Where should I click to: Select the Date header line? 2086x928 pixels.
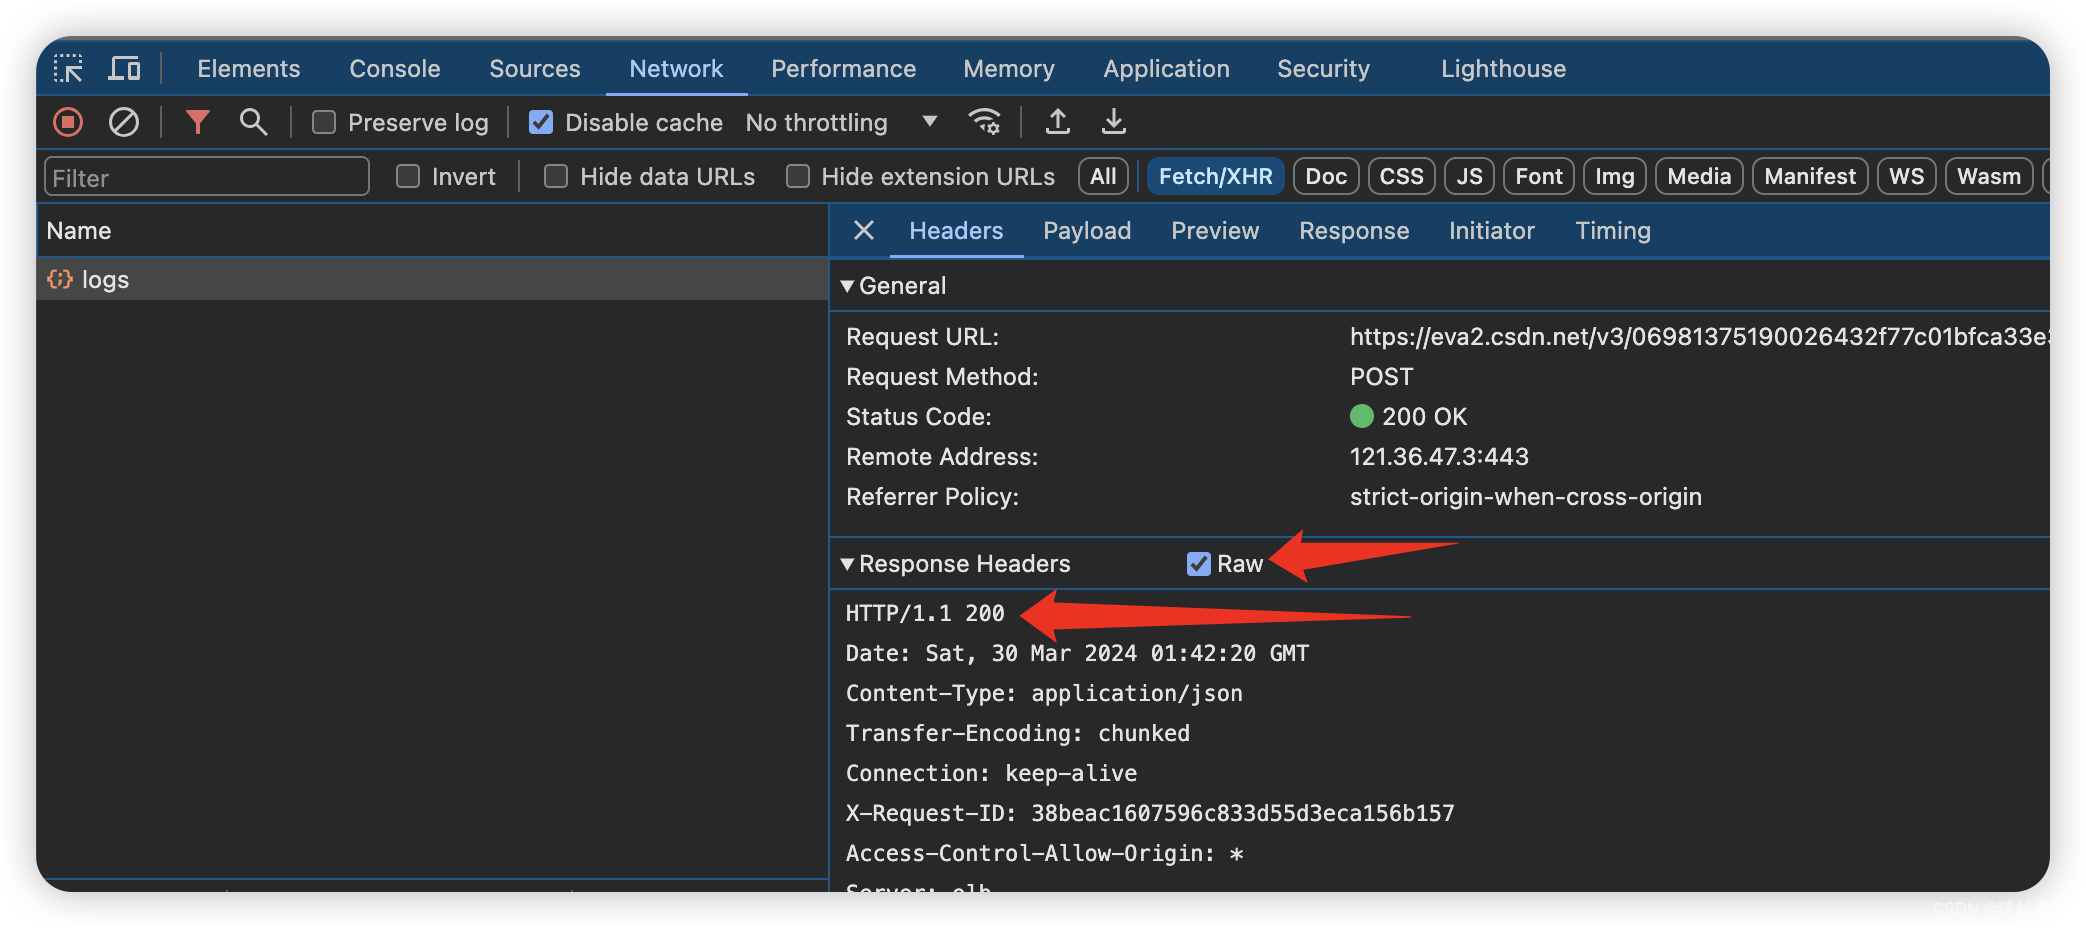click(x=1077, y=653)
